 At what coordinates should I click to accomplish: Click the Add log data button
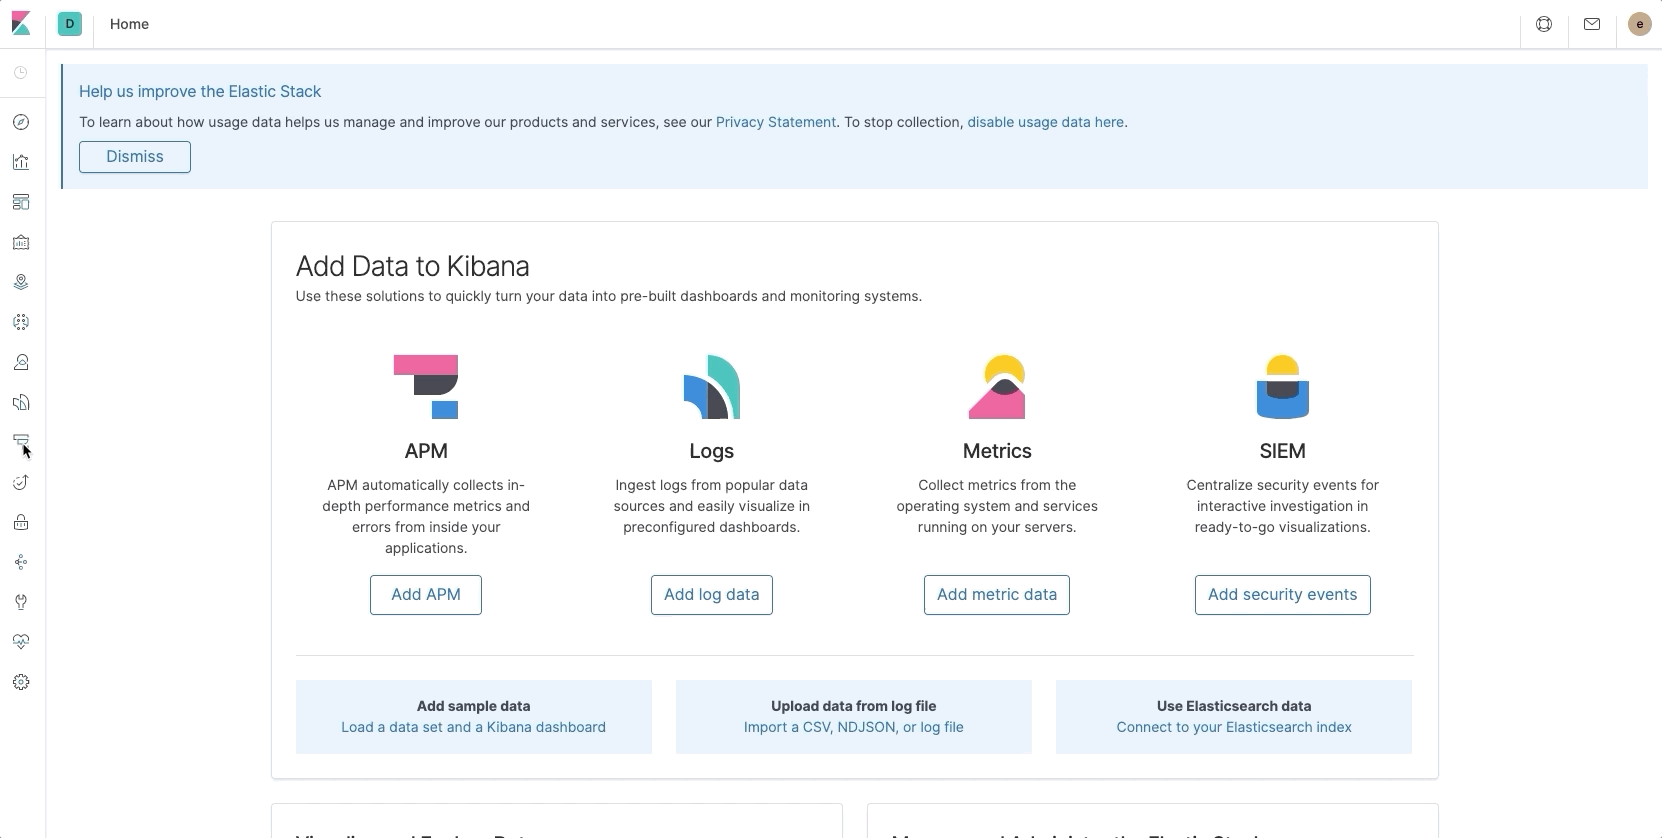click(712, 595)
